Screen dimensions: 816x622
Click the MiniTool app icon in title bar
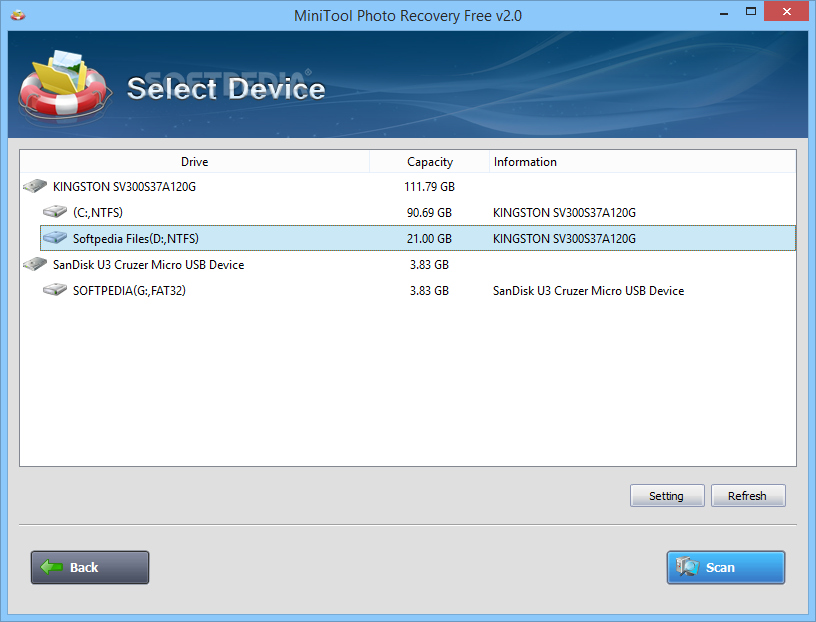18,15
